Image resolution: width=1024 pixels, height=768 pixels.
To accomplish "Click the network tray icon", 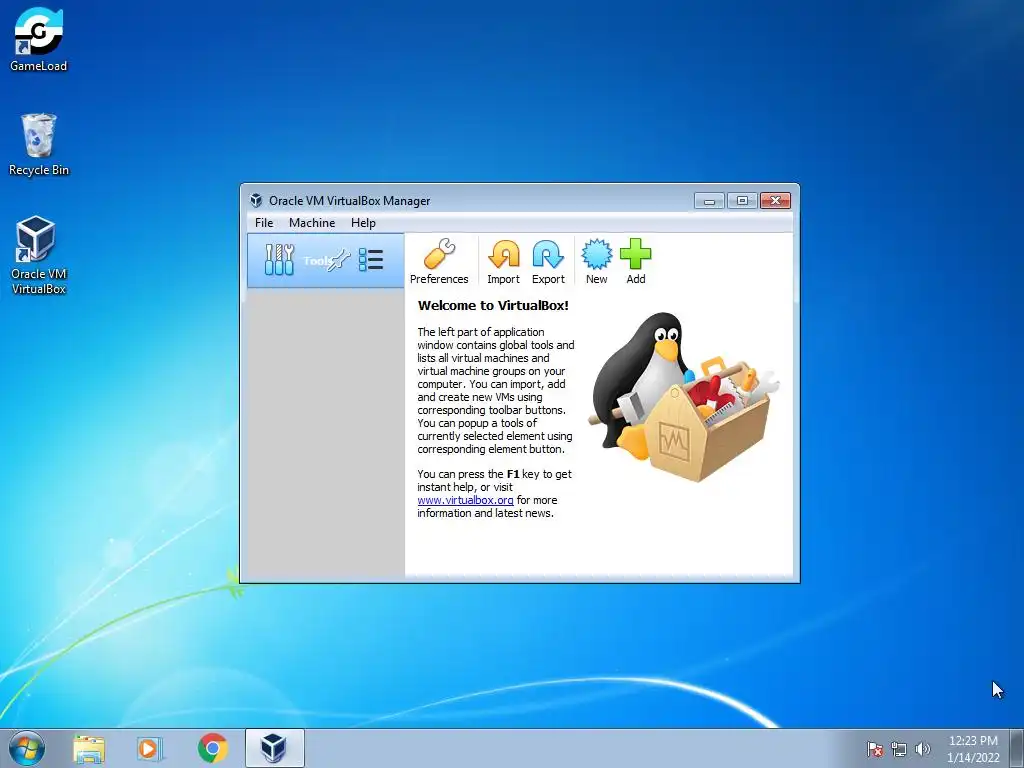I will (899, 749).
